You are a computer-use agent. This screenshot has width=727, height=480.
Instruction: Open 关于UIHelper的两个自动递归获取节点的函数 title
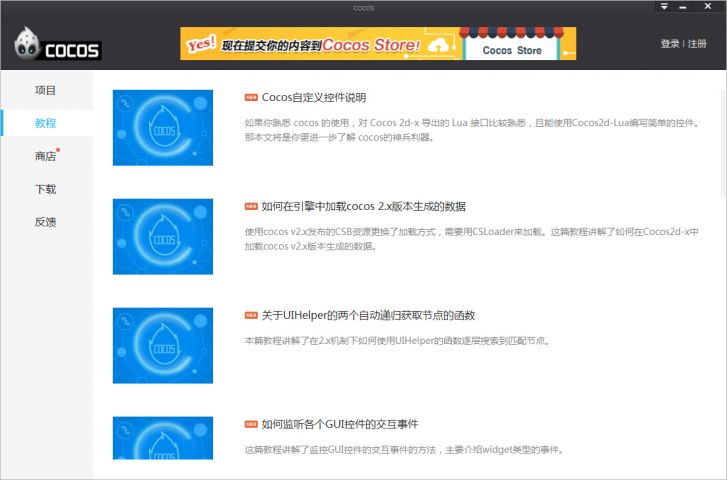(x=368, y=316)
